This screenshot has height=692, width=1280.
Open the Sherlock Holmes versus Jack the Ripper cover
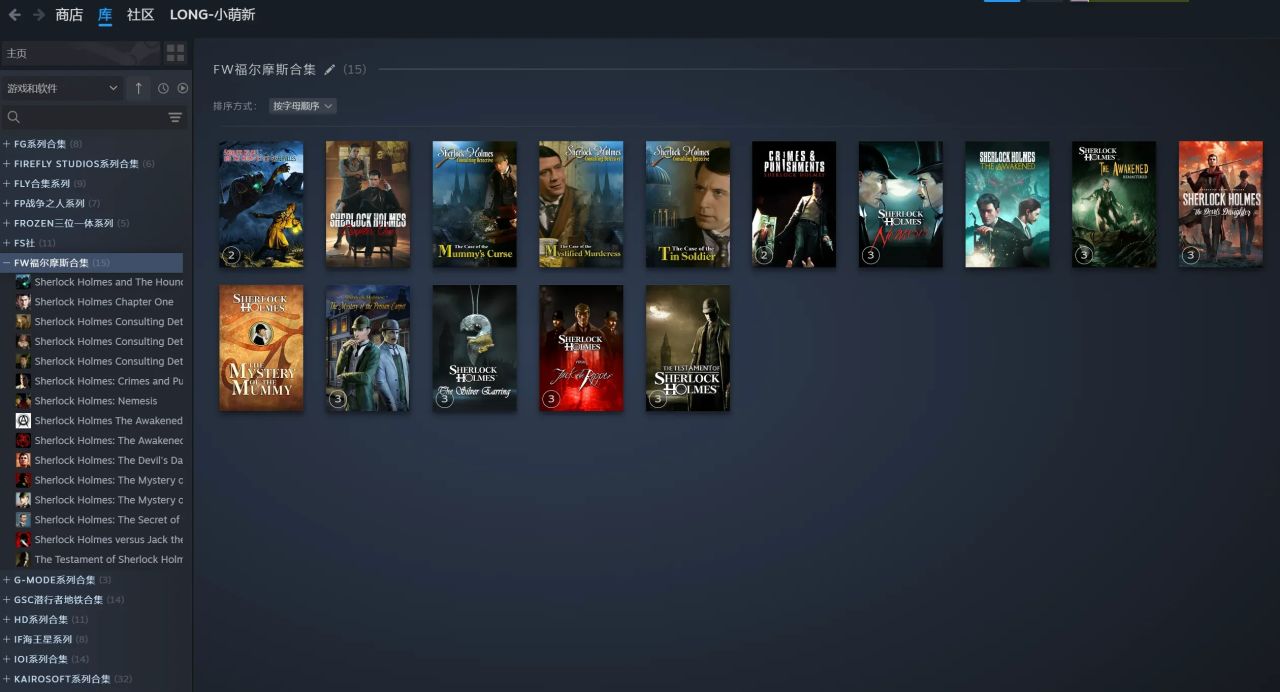pyautogui.click(x=581, y=348)
